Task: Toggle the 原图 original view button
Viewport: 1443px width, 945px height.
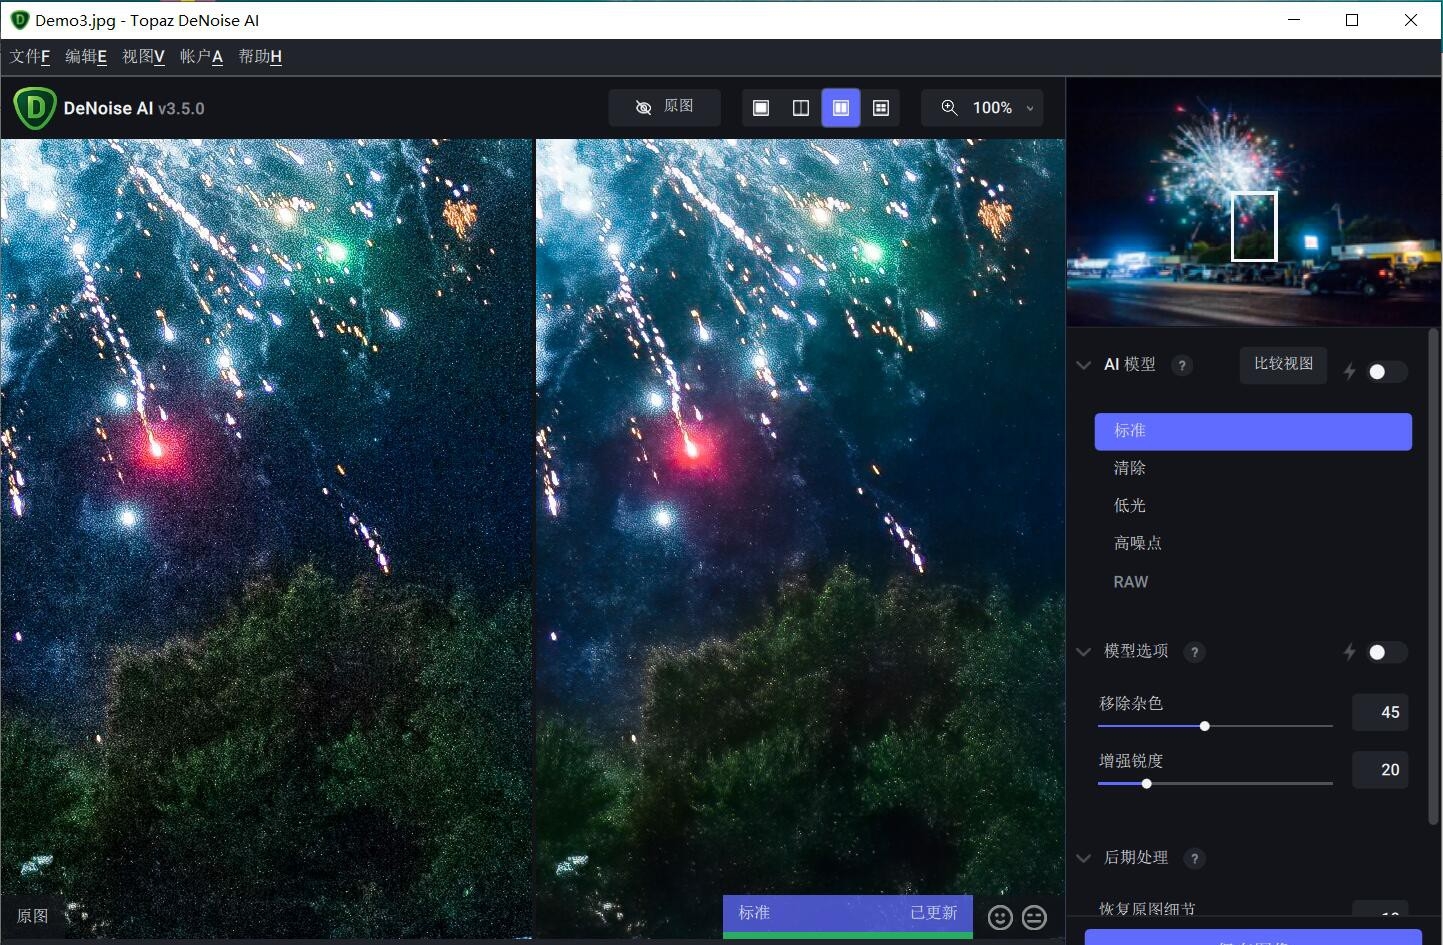Action: click(x=665, y=107)
